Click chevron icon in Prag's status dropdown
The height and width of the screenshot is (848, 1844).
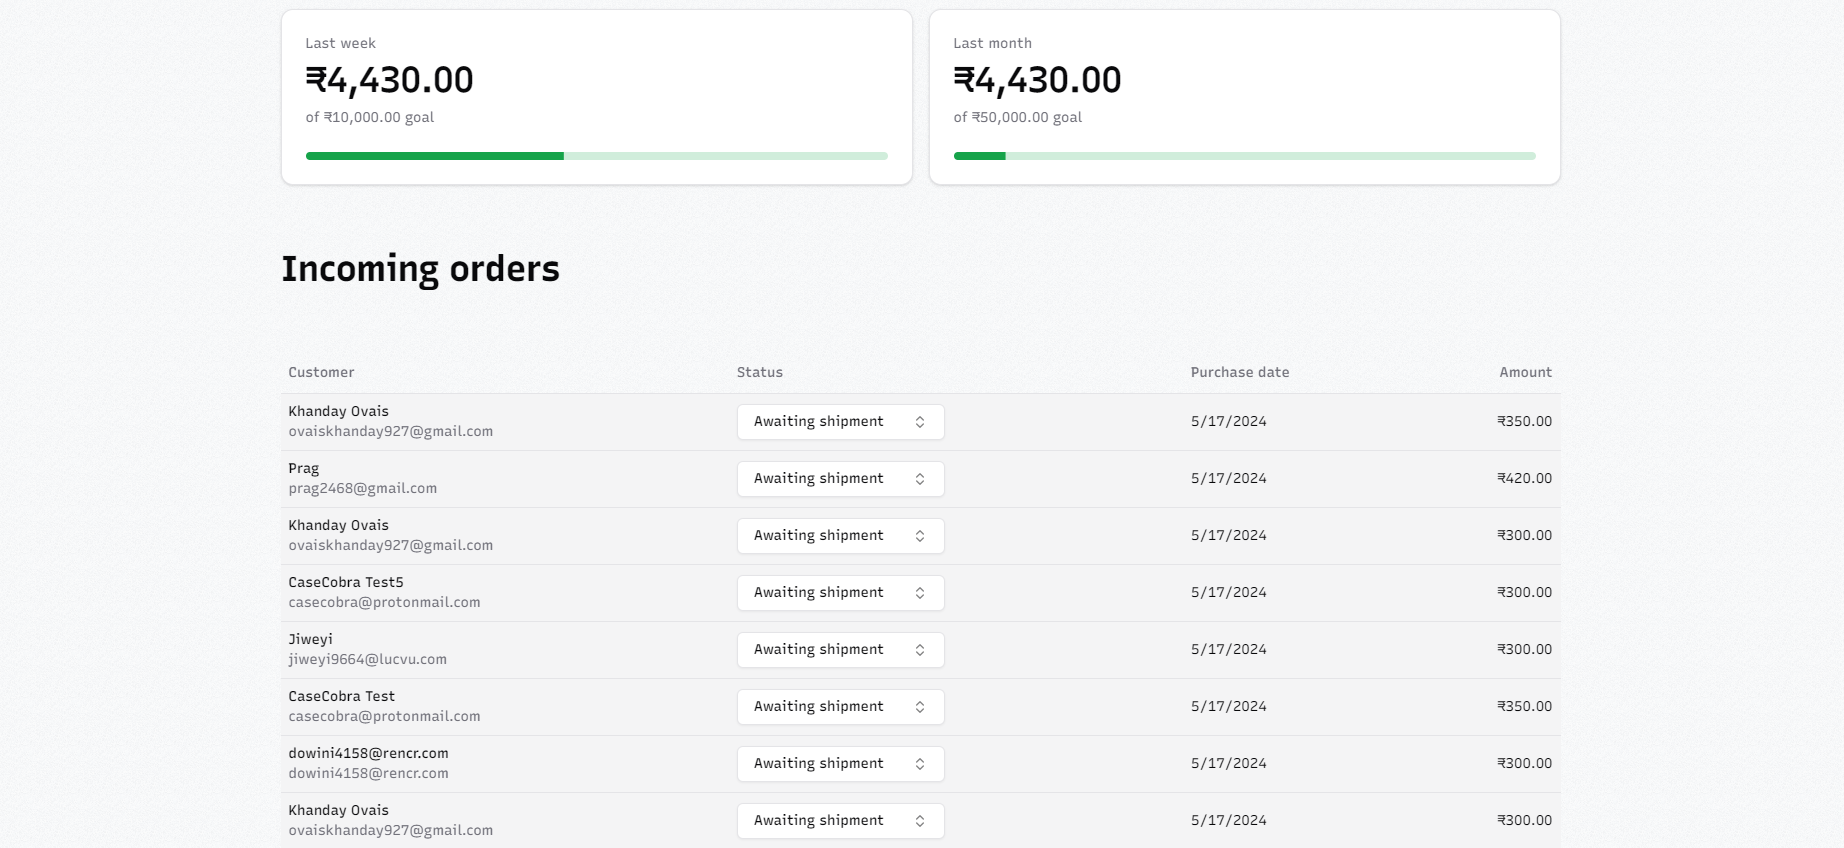[x=920, y=479]
